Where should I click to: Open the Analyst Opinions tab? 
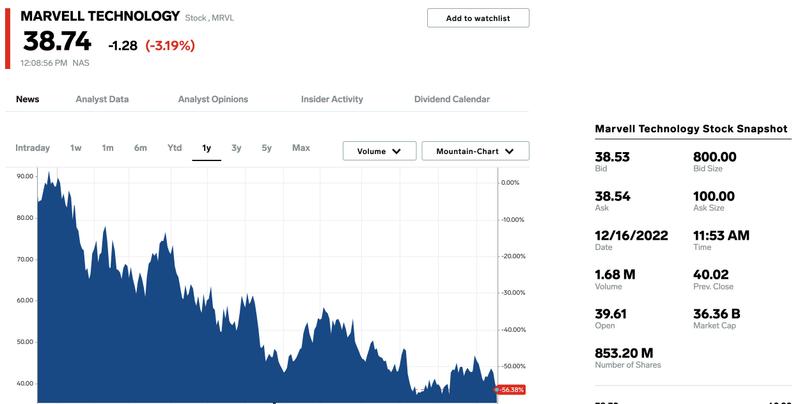213,99
